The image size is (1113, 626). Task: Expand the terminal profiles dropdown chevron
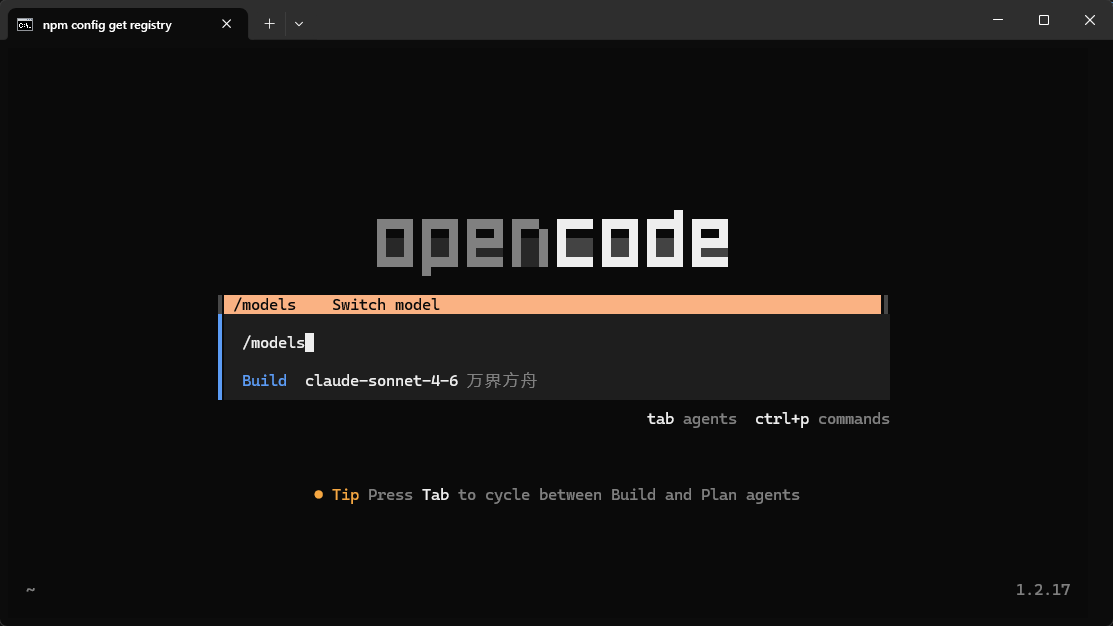[x=298, y=24]
